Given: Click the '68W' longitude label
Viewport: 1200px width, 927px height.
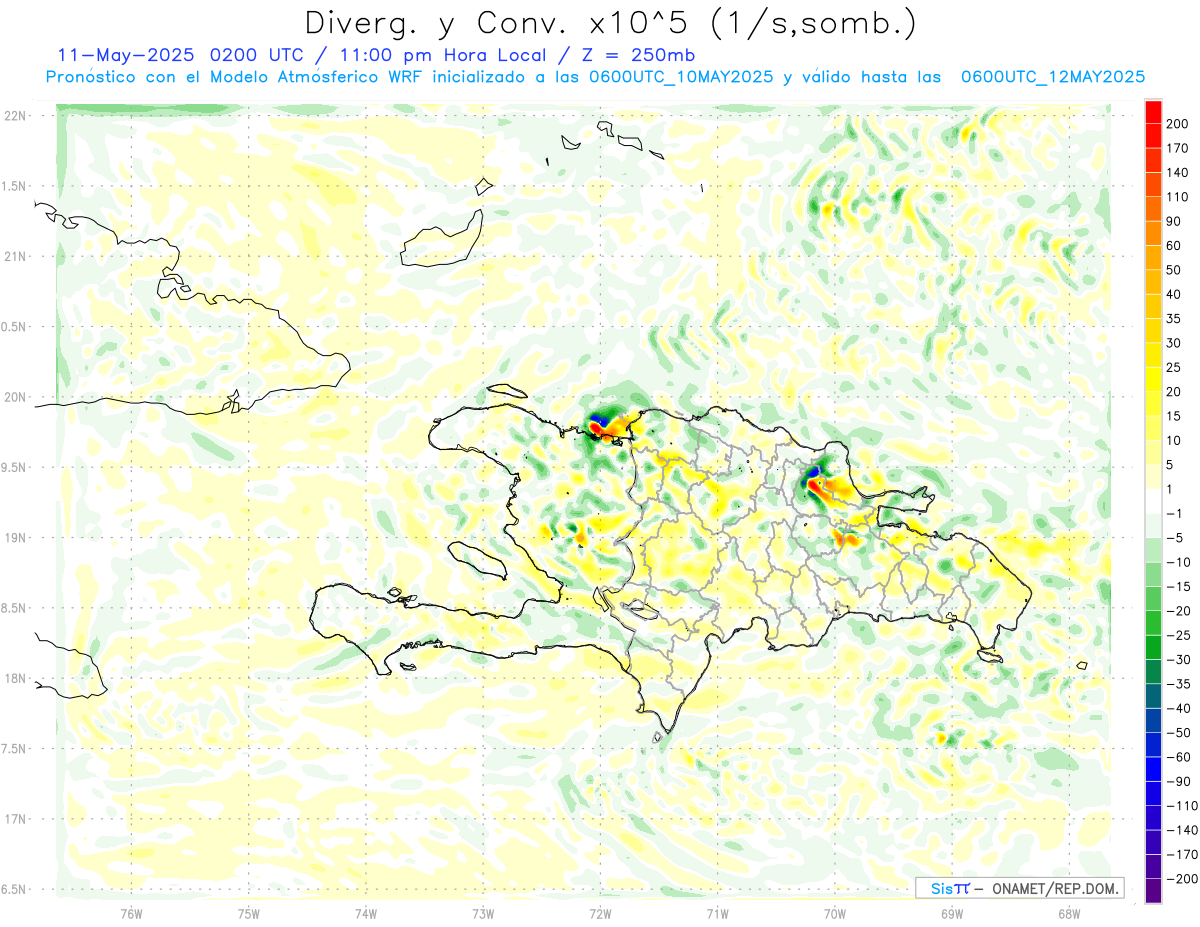Looking at the screenshot, I should (1069, 913).
